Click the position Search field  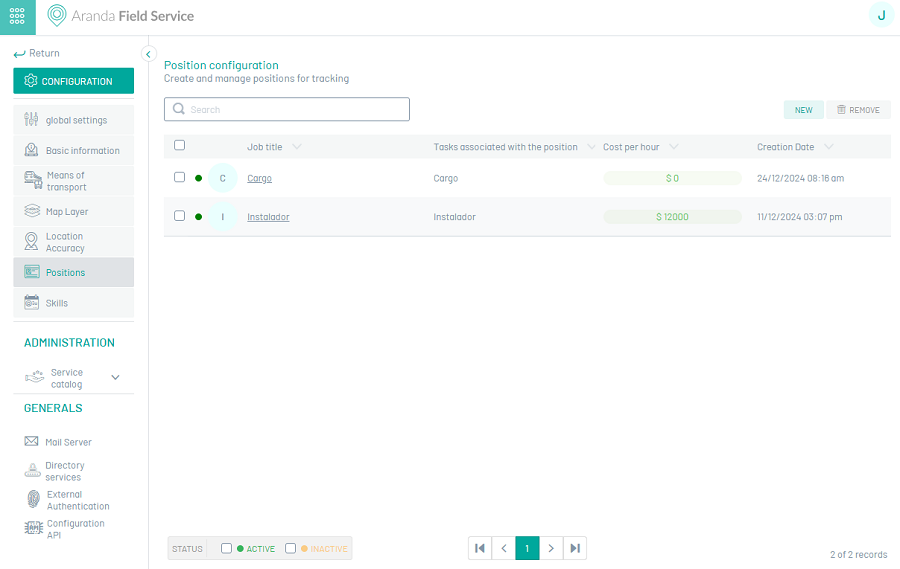pyautogui.click(x=287, y=109)
